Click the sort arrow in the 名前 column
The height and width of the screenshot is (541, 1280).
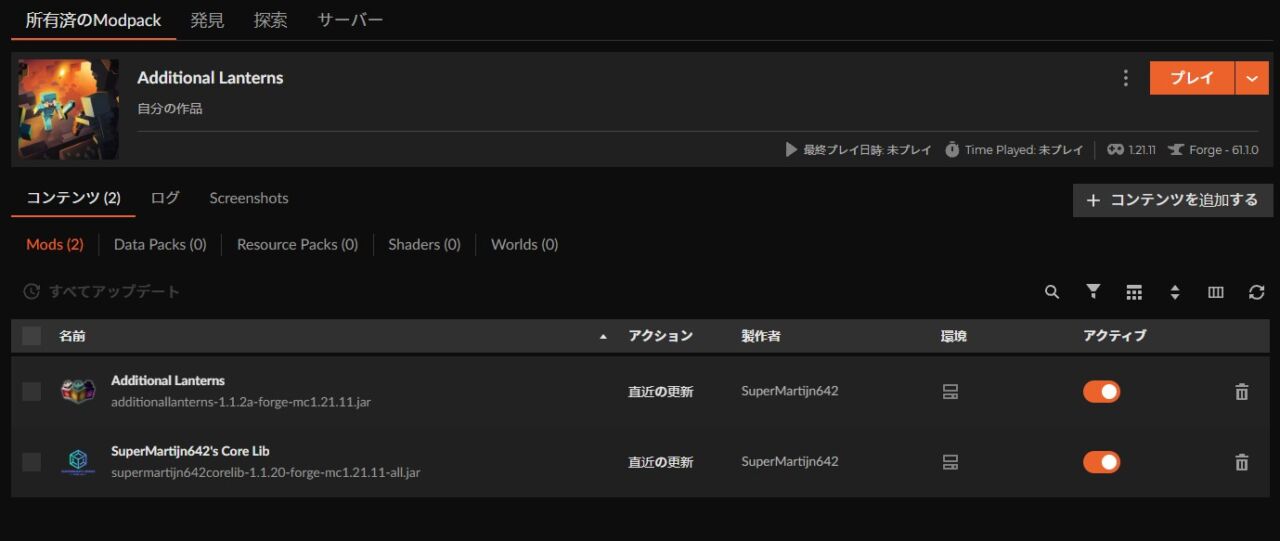click(603, 337)
